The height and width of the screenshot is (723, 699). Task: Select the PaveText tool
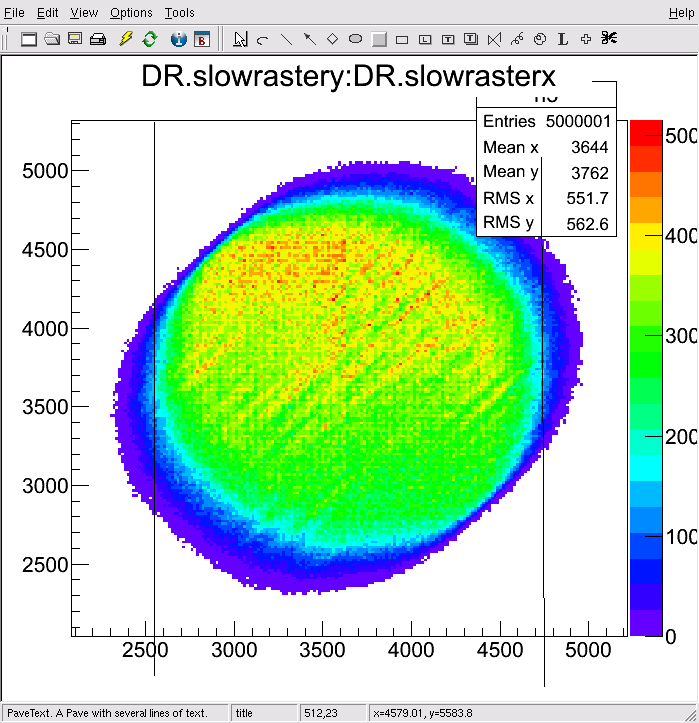(448, 40)
